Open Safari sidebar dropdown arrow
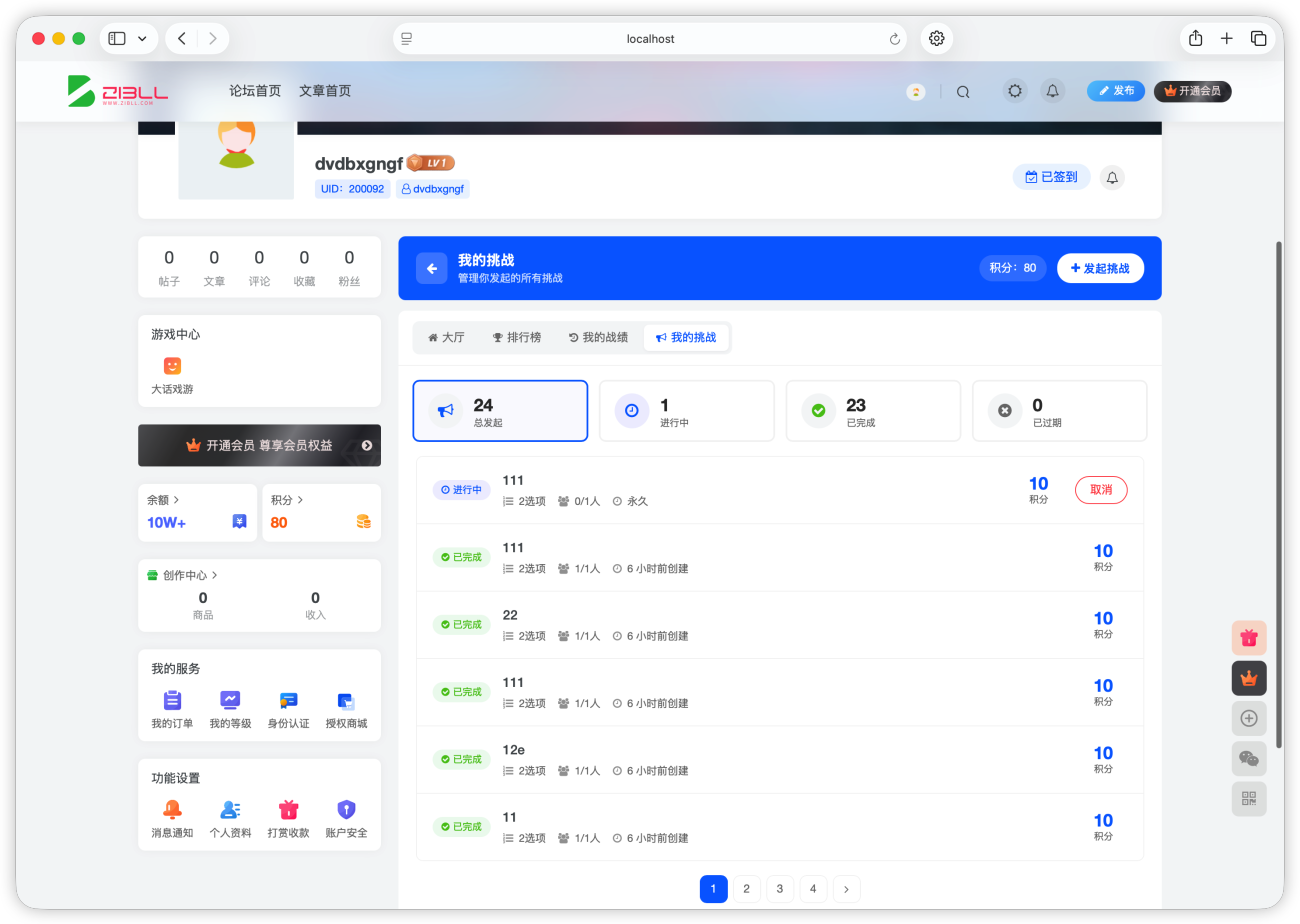The height and width of the screenshot is (924, 1300). [x=142, y=39]
